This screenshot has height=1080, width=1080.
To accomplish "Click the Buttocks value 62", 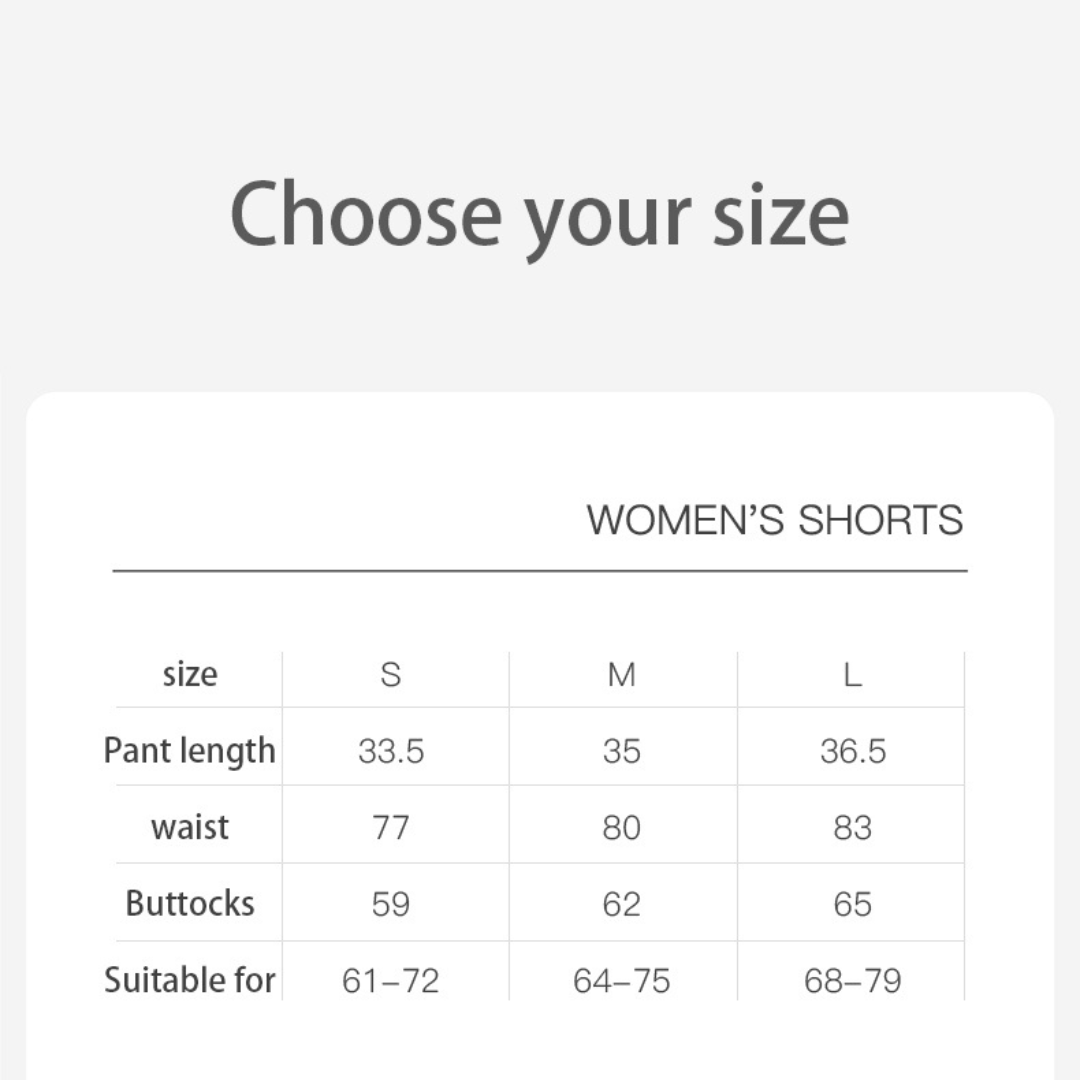I will (621, 905).
